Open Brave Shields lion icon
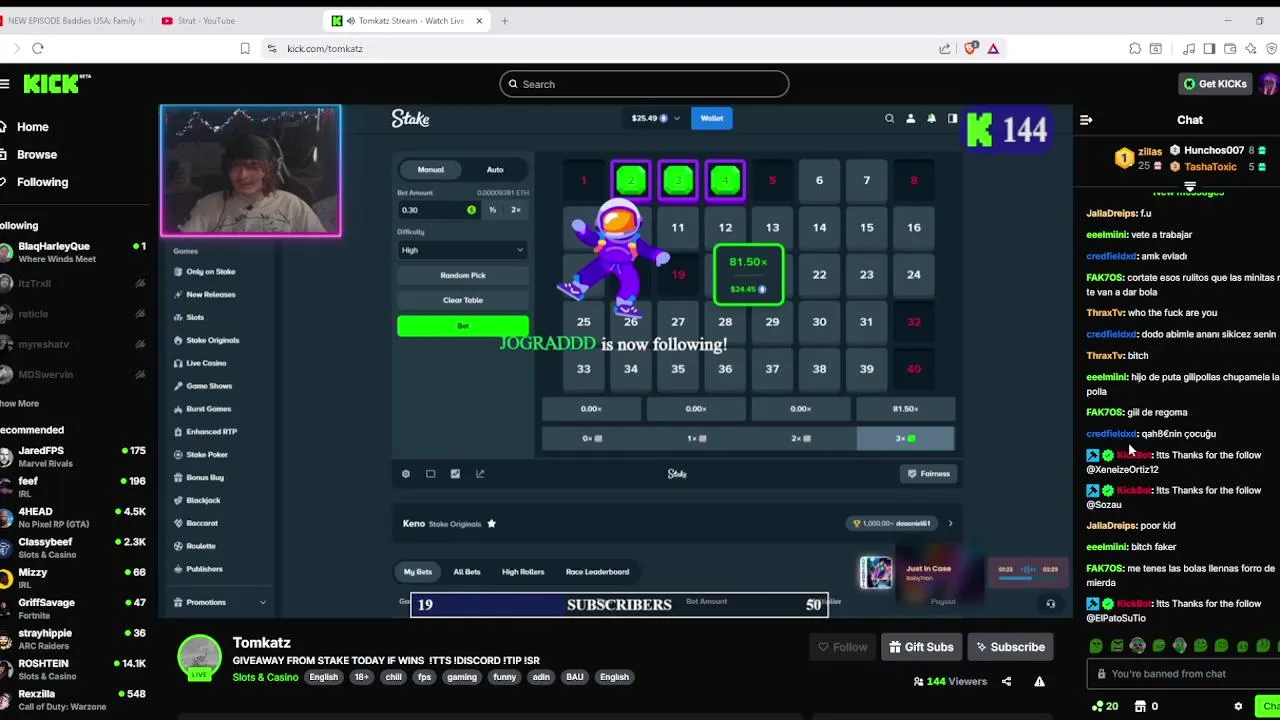The image size is (1280, 720). pyautogui.click(x=970, y=48)
